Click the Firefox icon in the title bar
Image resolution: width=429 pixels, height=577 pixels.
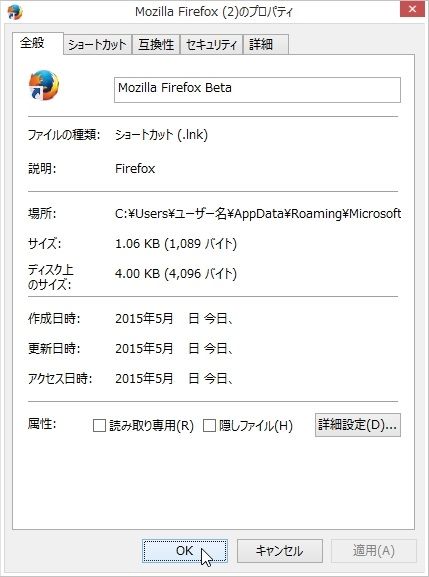[x=15, y=11]
